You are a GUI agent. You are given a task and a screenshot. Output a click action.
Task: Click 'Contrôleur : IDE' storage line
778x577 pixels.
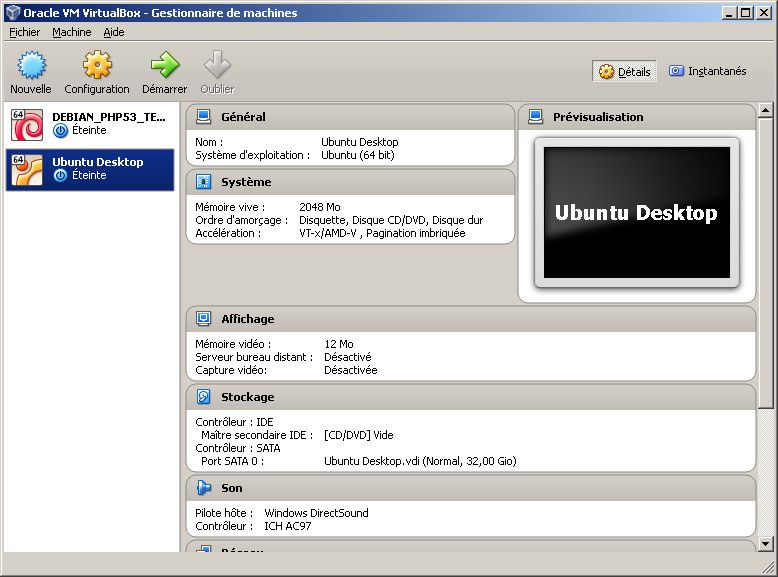tap(234, 422)
